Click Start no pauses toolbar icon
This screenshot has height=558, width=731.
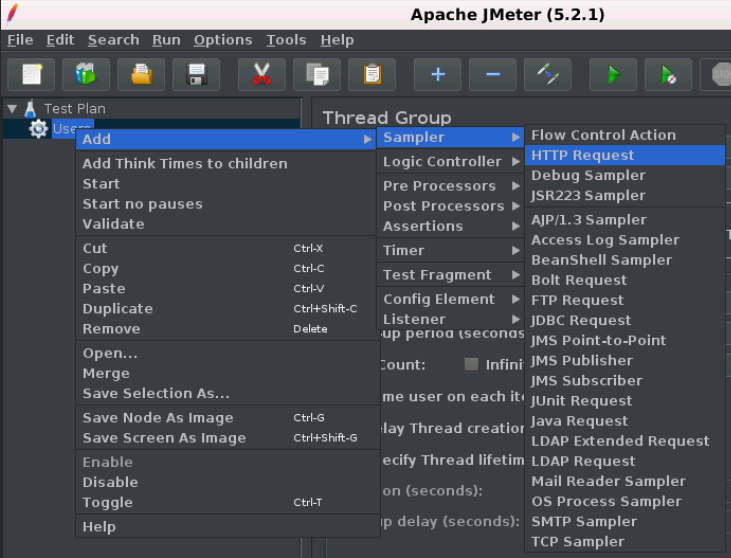[668, 74]
